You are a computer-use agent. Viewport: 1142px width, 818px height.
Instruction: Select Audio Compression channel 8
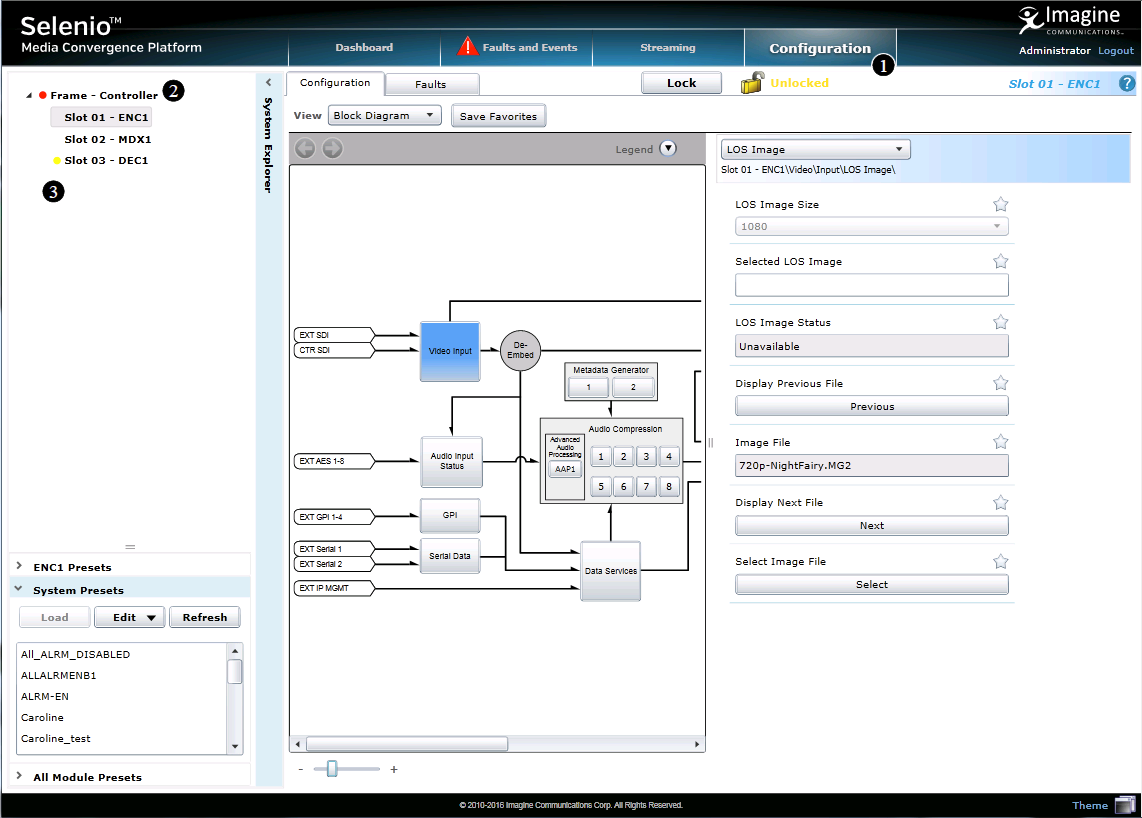pyautogui.click(x=669, y=487)
